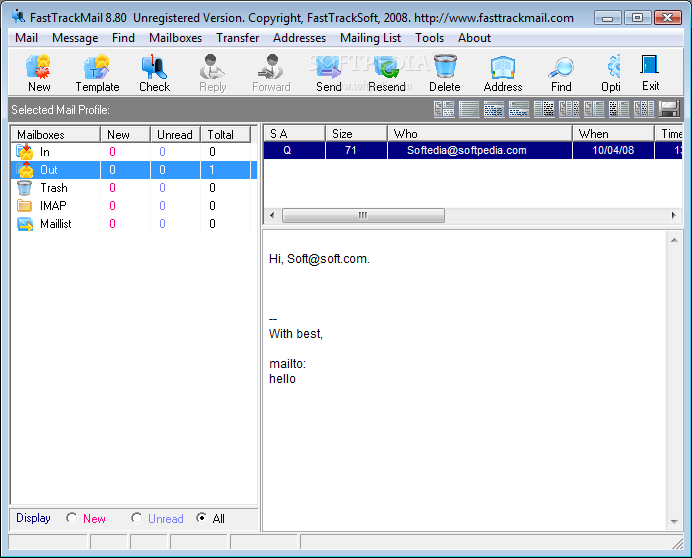Click the Delete trash can icon

tap(445, 67)
